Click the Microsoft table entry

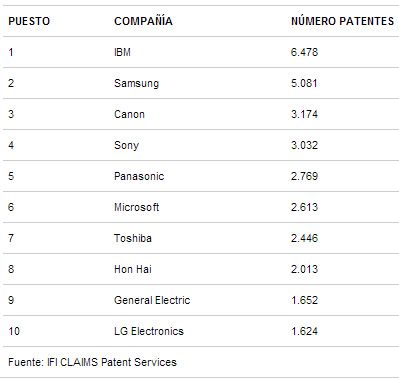(x=136, y=207)
